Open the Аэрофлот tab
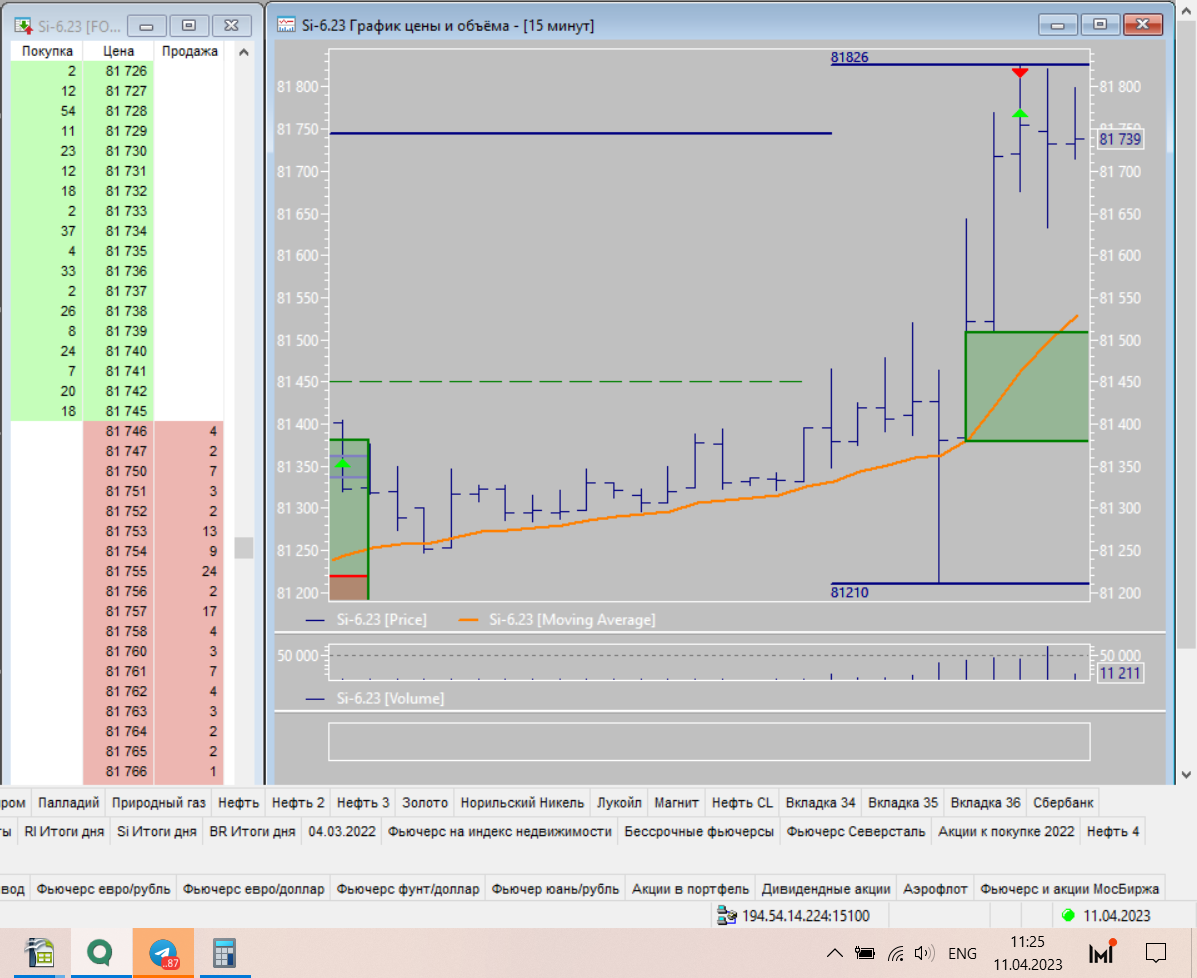This screenshot has height=978, width=1197. (935, 889)
